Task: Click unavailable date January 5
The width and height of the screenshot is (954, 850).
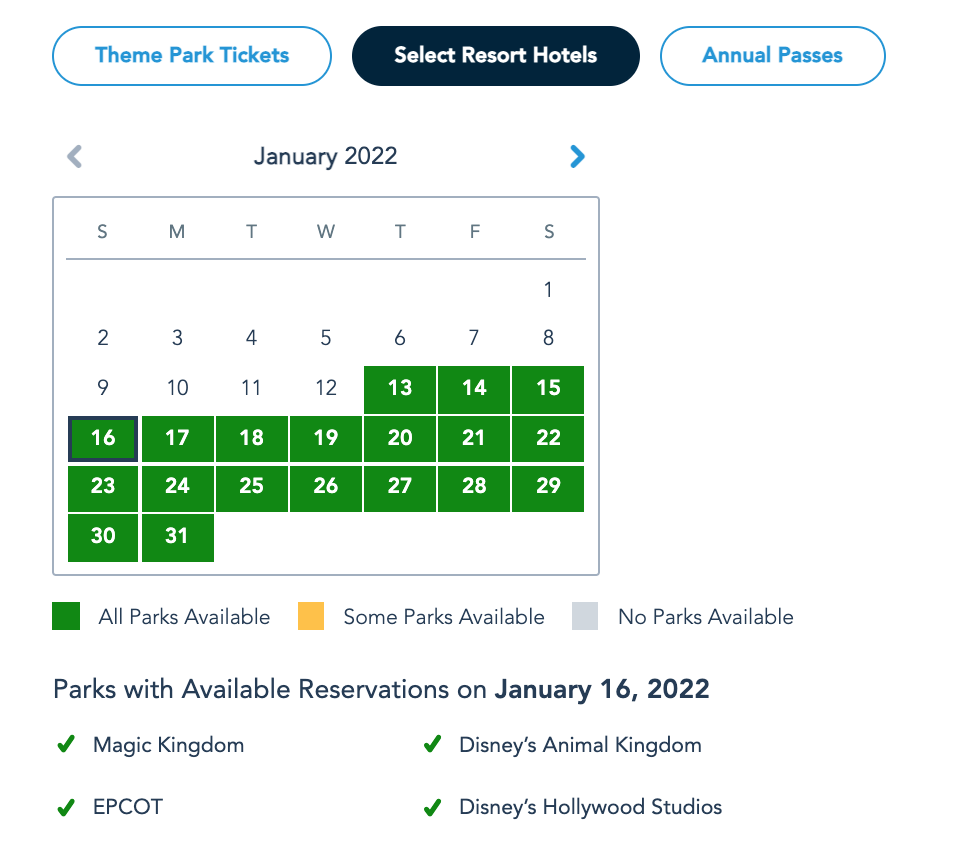Action: pos(326,338)
